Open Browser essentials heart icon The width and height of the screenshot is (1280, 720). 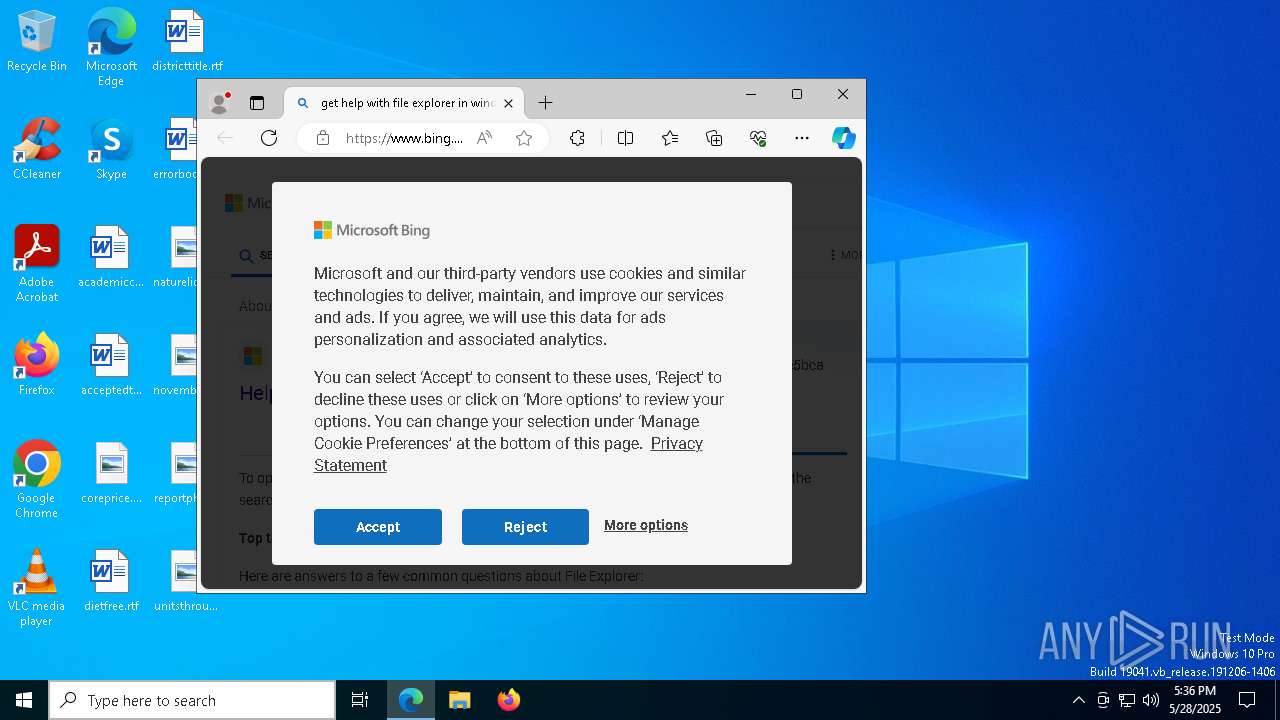(x=758, y=138)
